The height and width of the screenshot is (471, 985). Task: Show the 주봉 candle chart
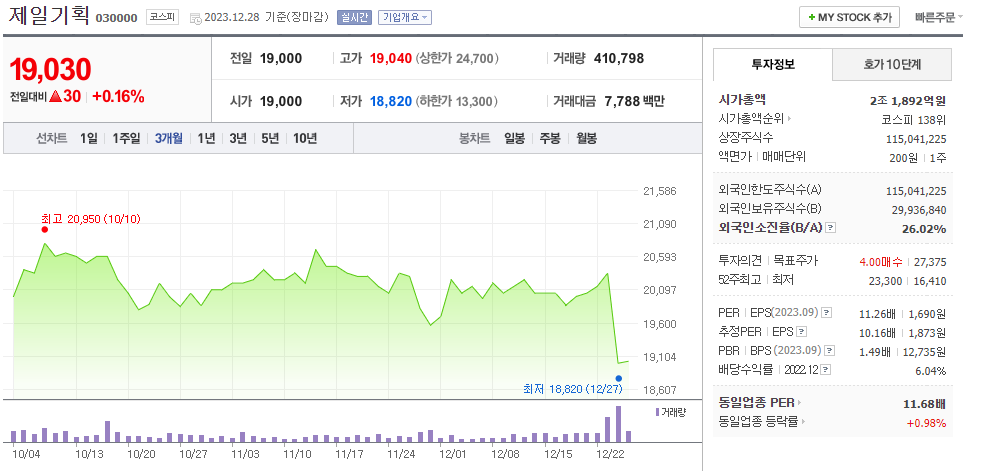550,138
